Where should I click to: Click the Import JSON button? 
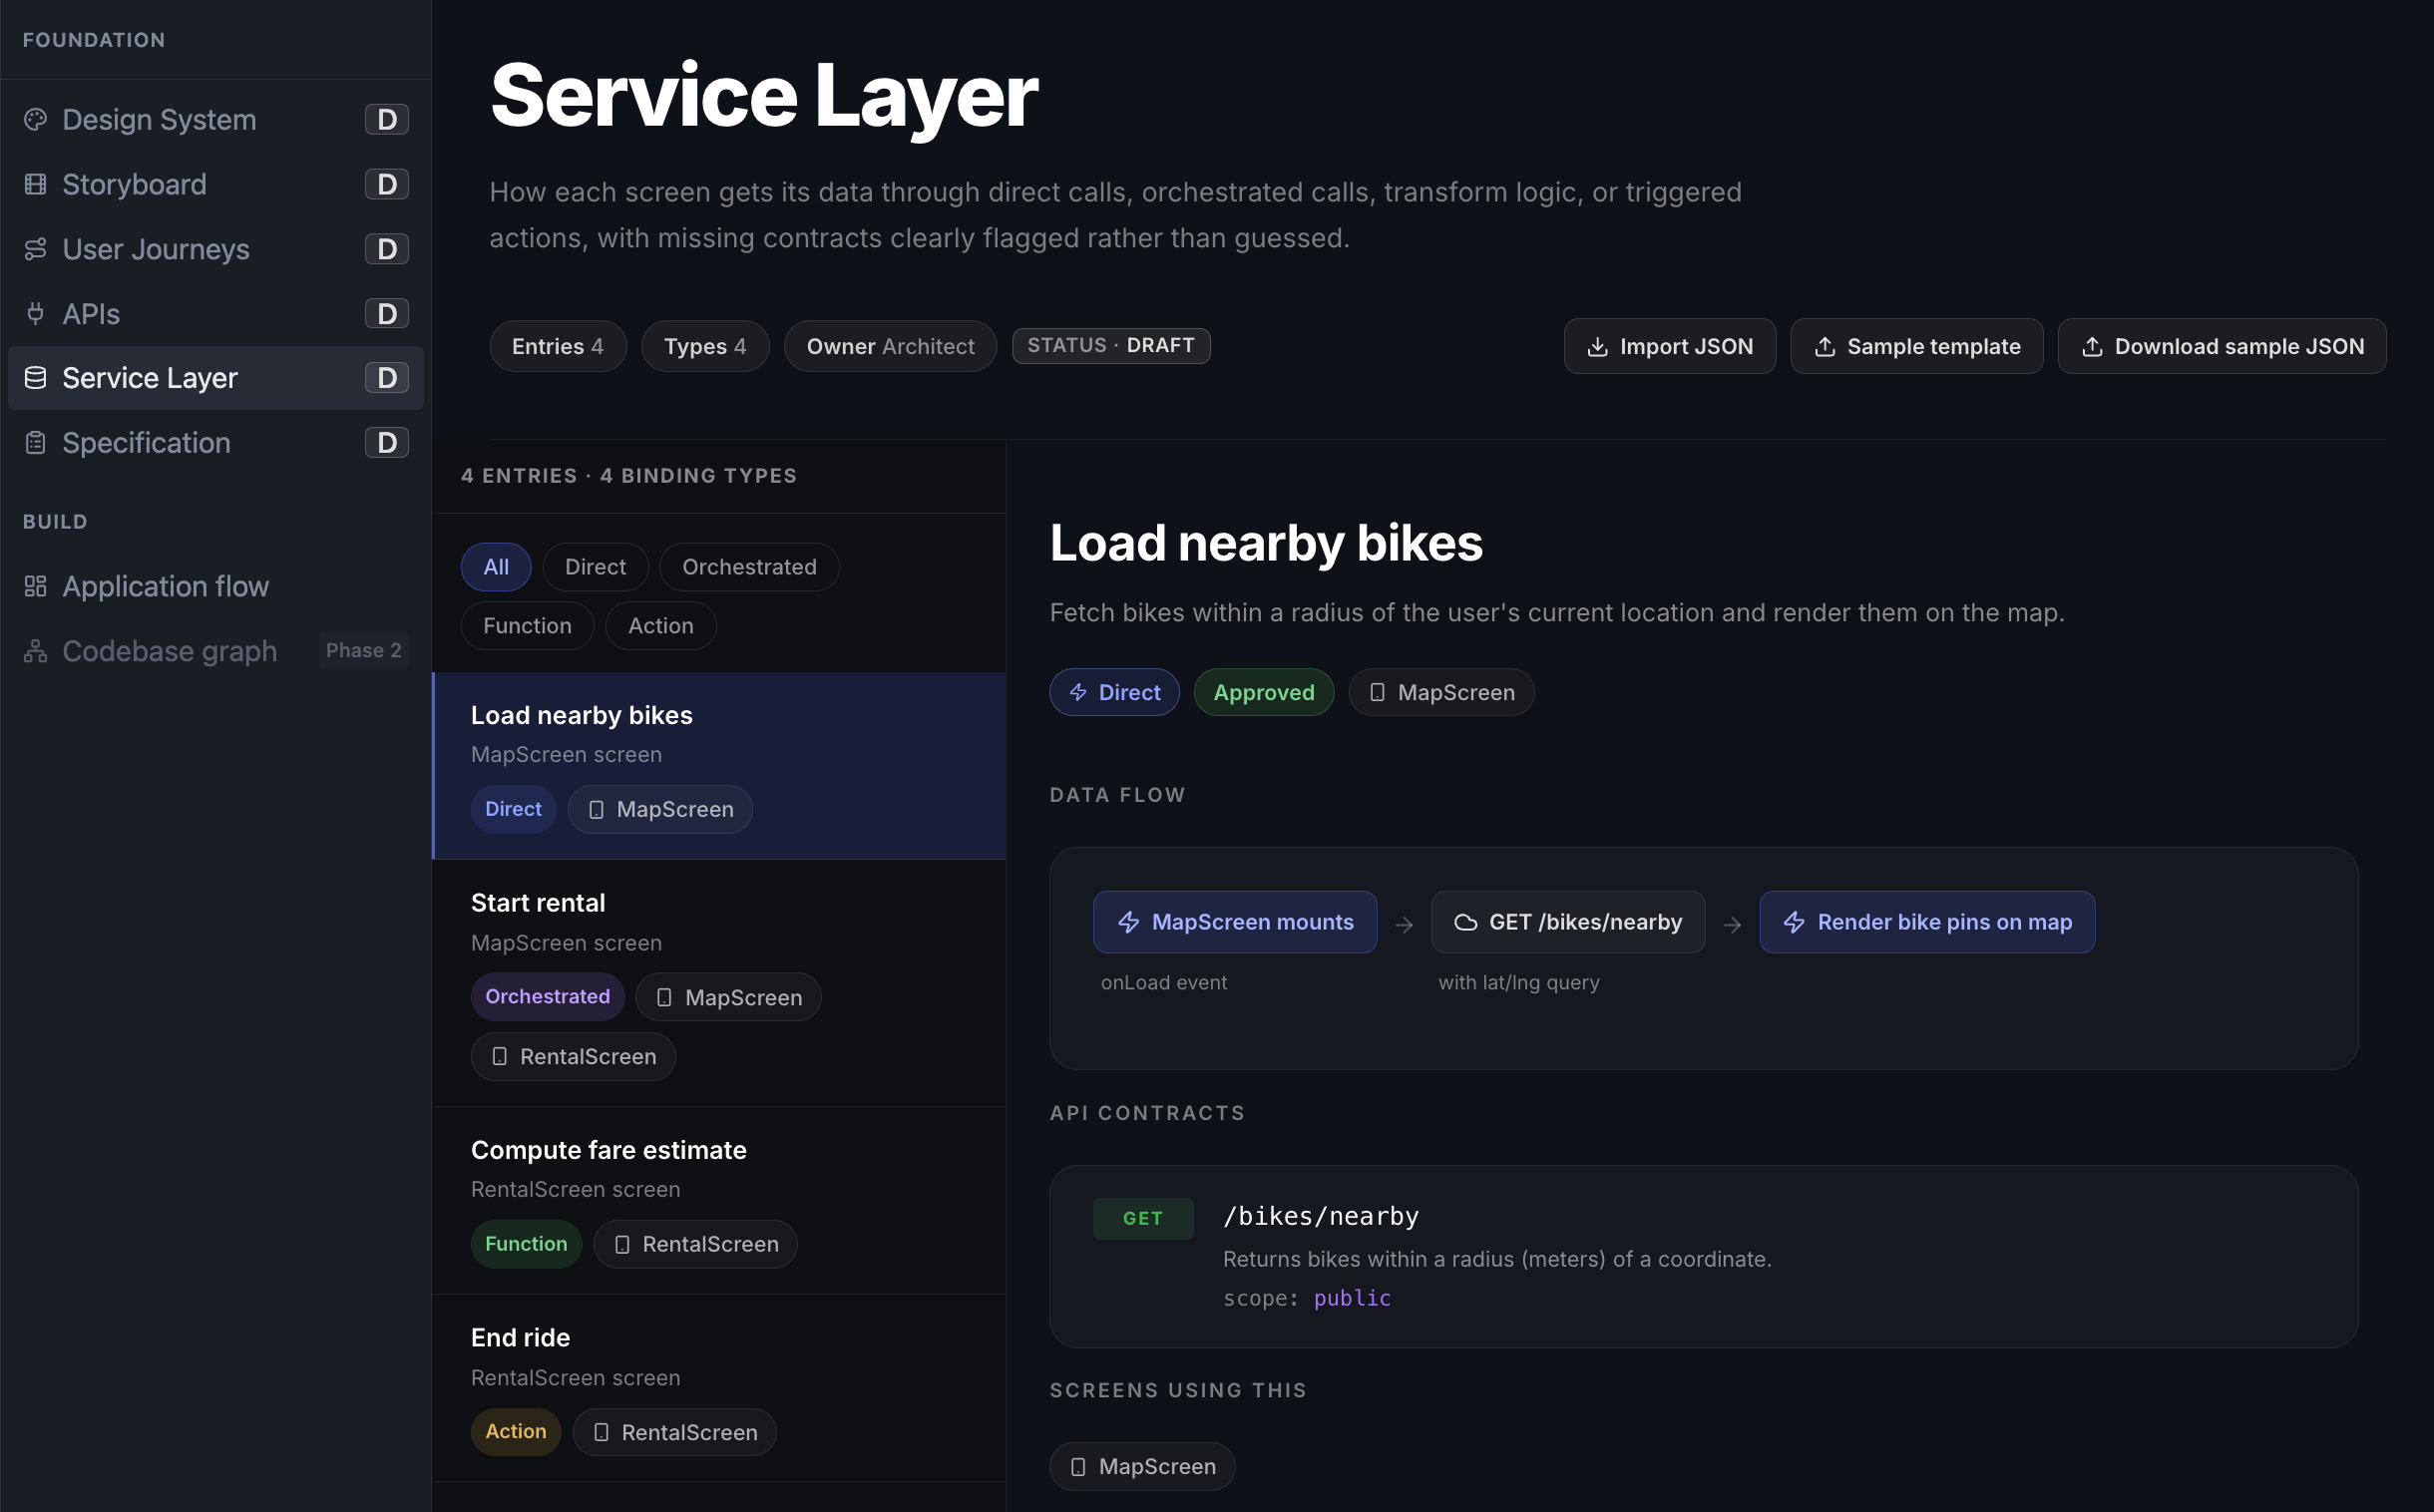pos(1670,347)
